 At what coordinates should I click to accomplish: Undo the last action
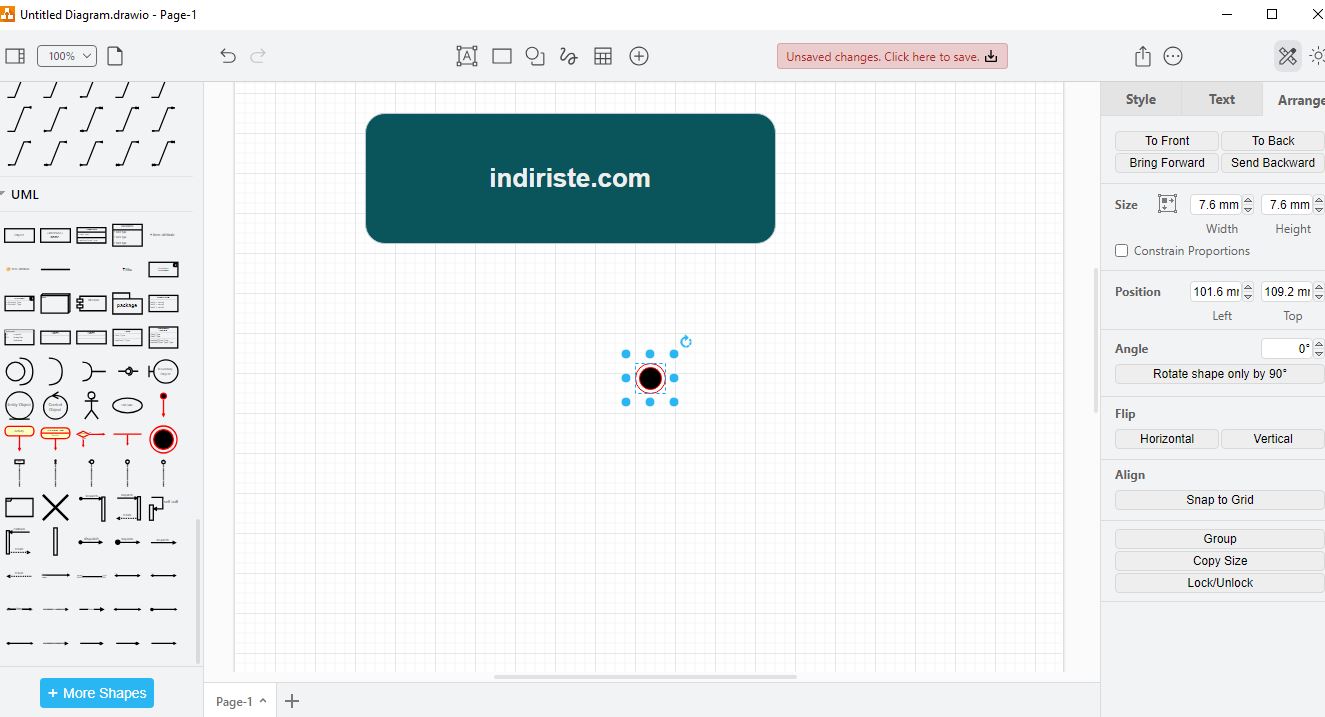228,56
